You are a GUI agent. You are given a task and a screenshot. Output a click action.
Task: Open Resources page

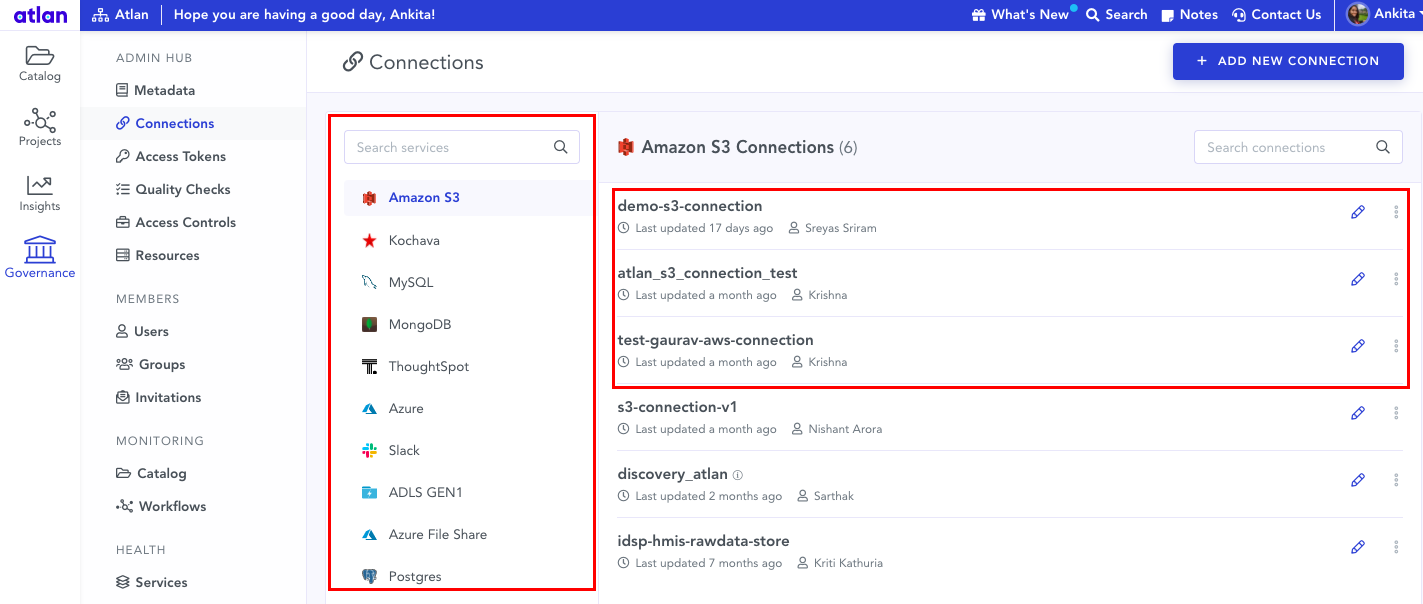point(158,255)
